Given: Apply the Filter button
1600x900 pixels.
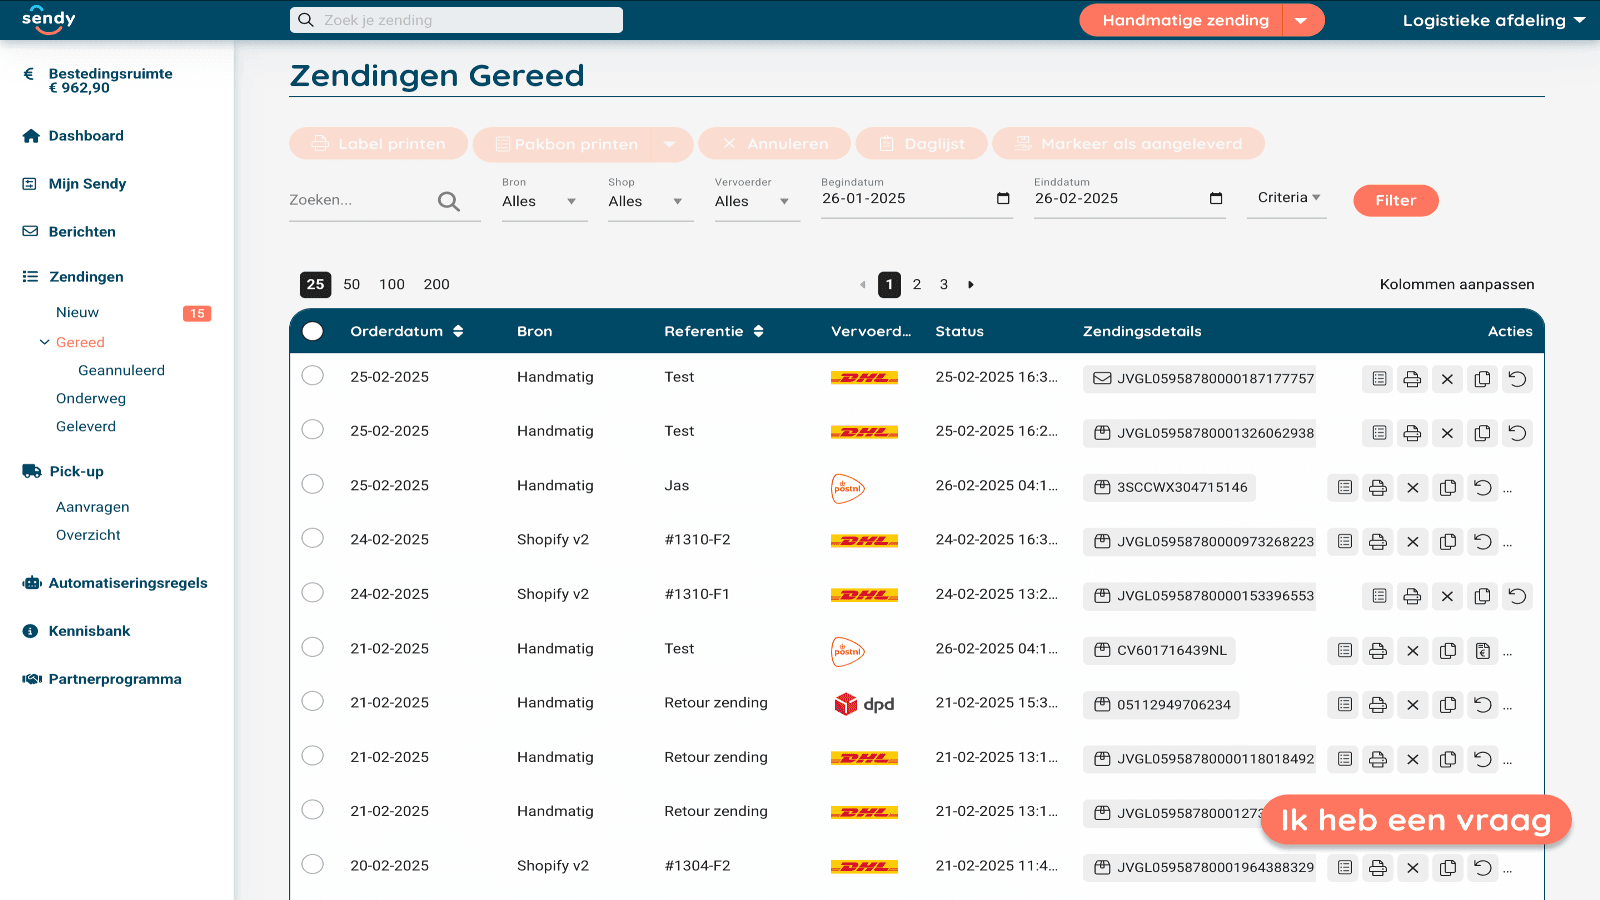Looking at the screenshot, I should 1395,200.
